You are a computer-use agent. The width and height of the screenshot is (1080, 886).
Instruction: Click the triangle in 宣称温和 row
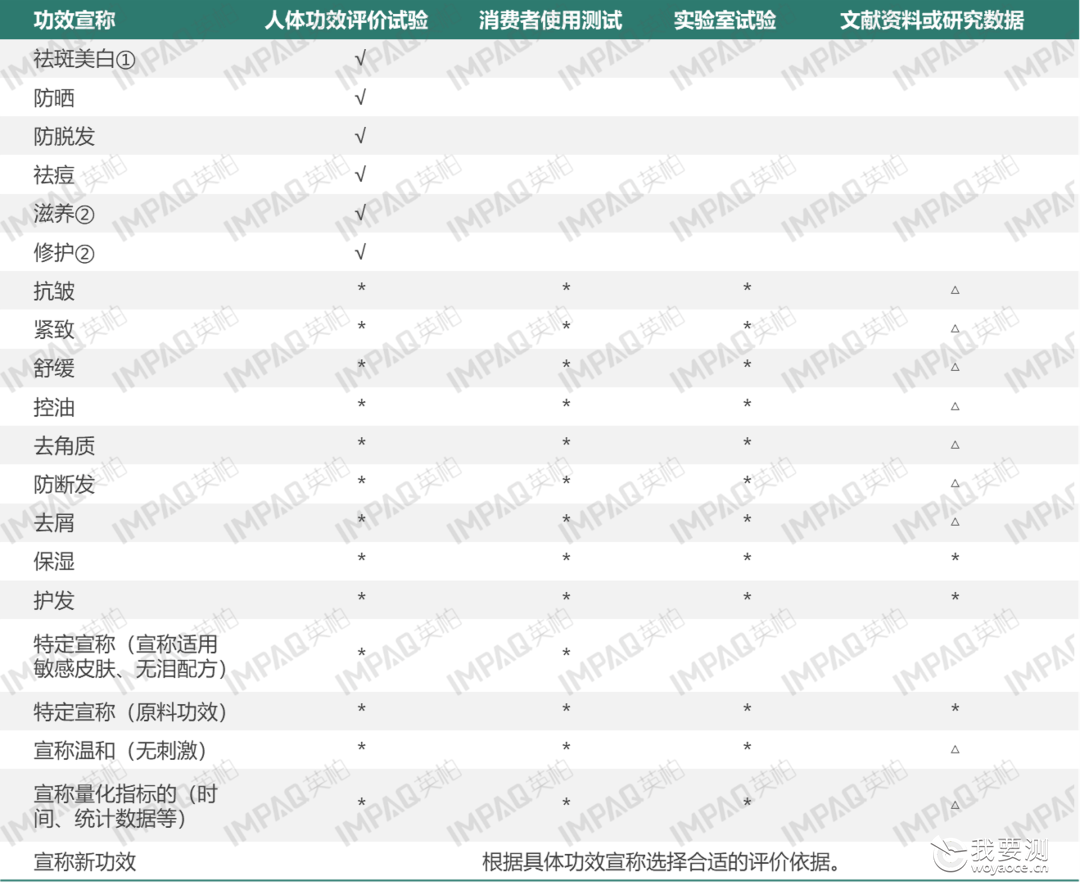pos(955,750)
